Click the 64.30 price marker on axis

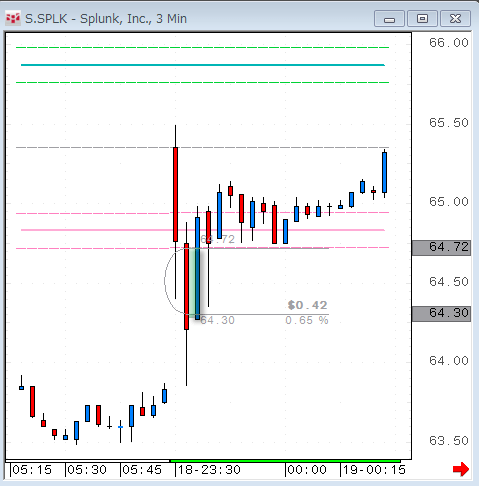click(x=441, y=314)
